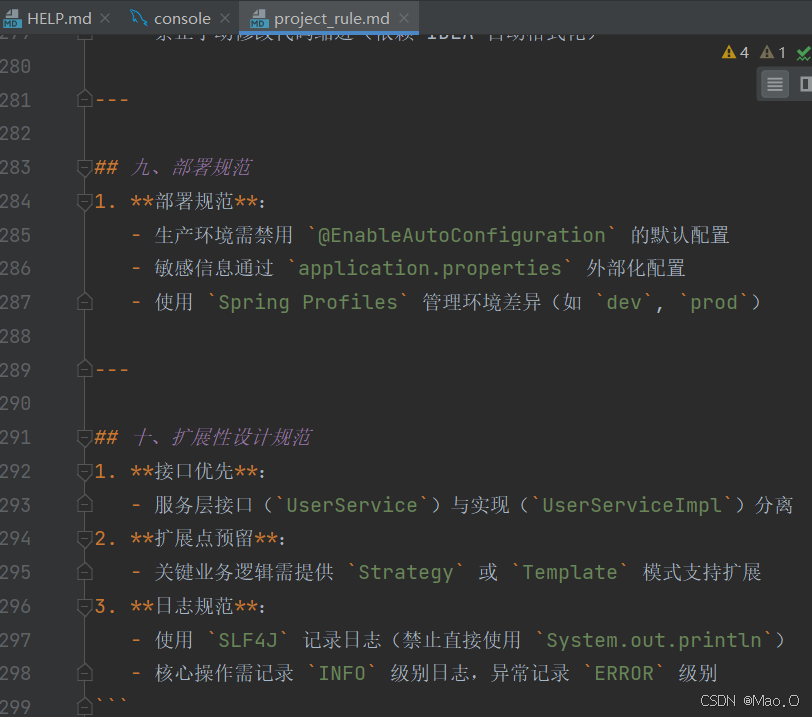
Task: Click the ERROR code span
Action: tap(624, 674)
